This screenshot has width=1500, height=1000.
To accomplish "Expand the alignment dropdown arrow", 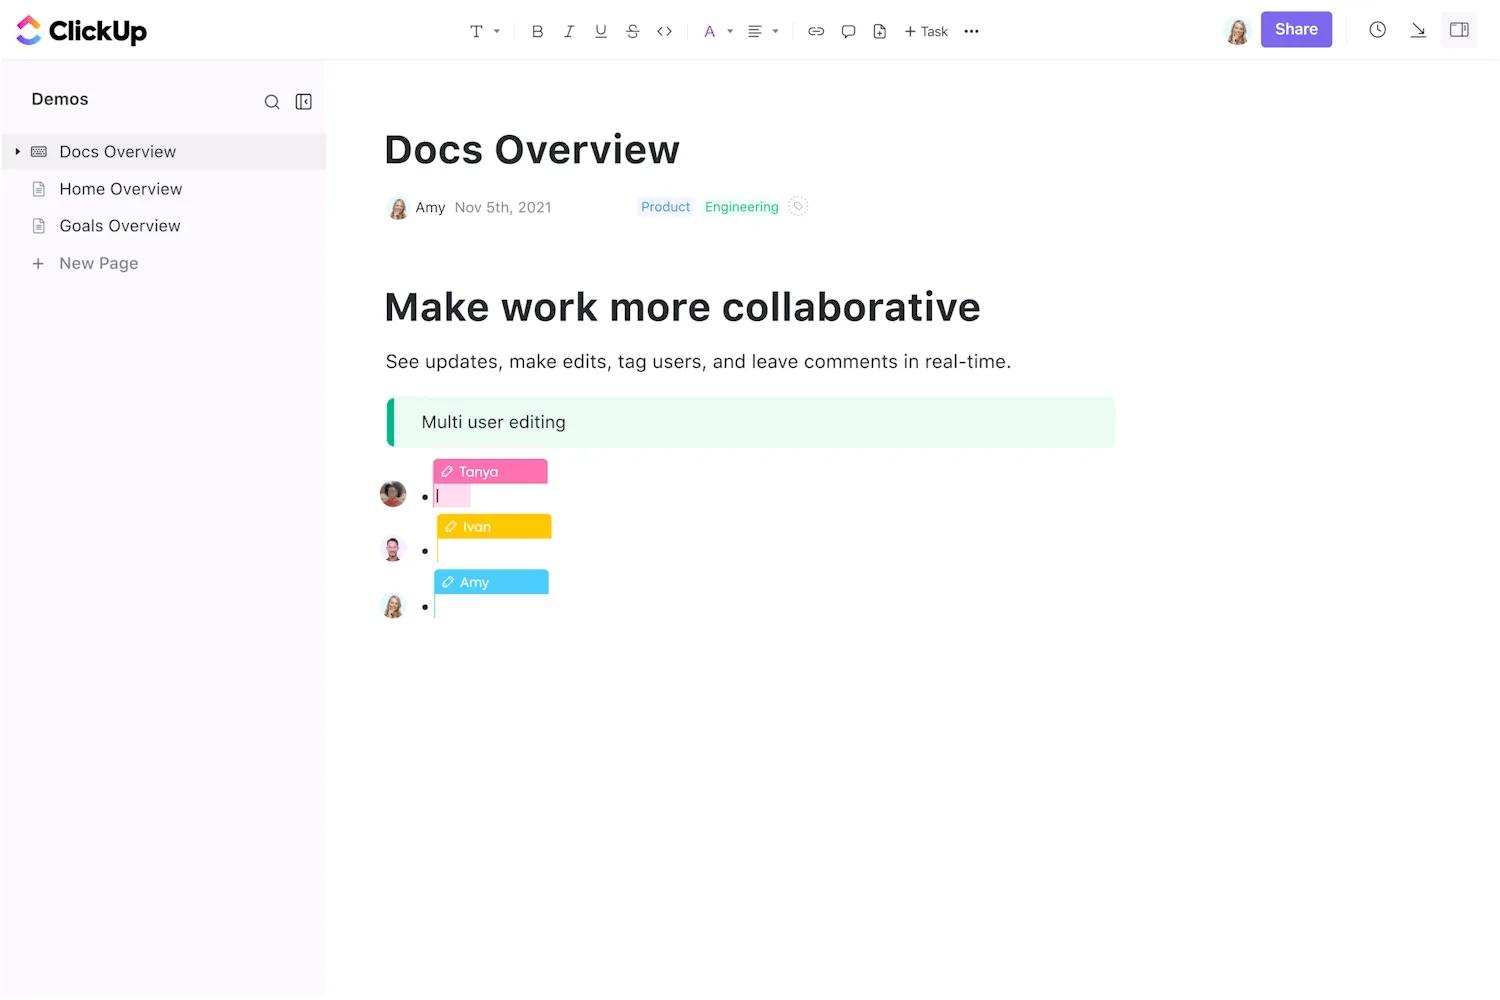I will coord(776,31).
